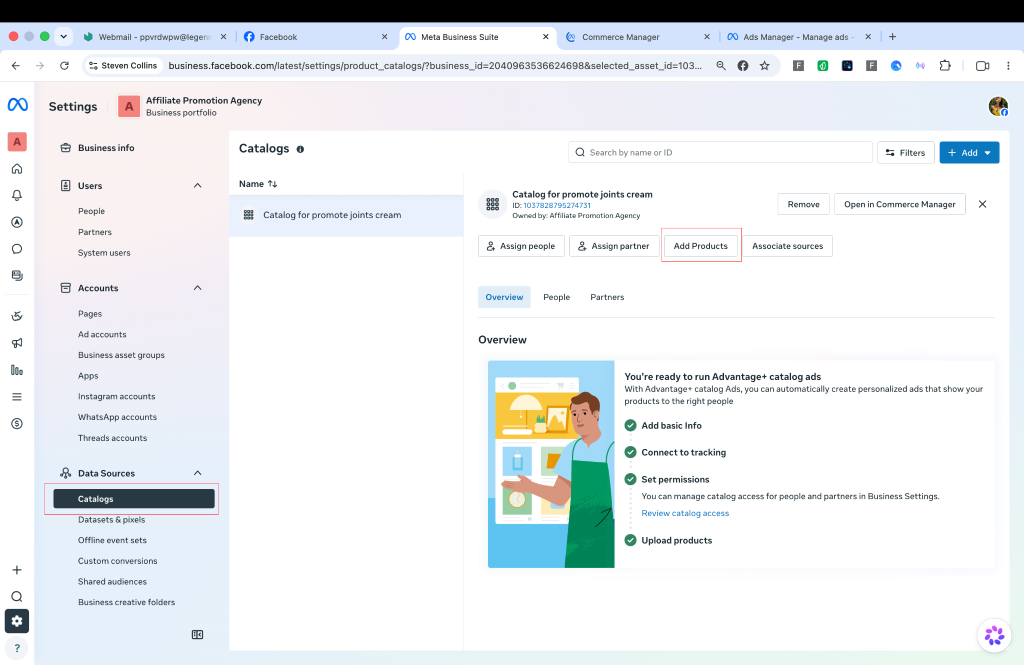Click the Remove button
This screenshot has height=665, width=1024.
803,204
